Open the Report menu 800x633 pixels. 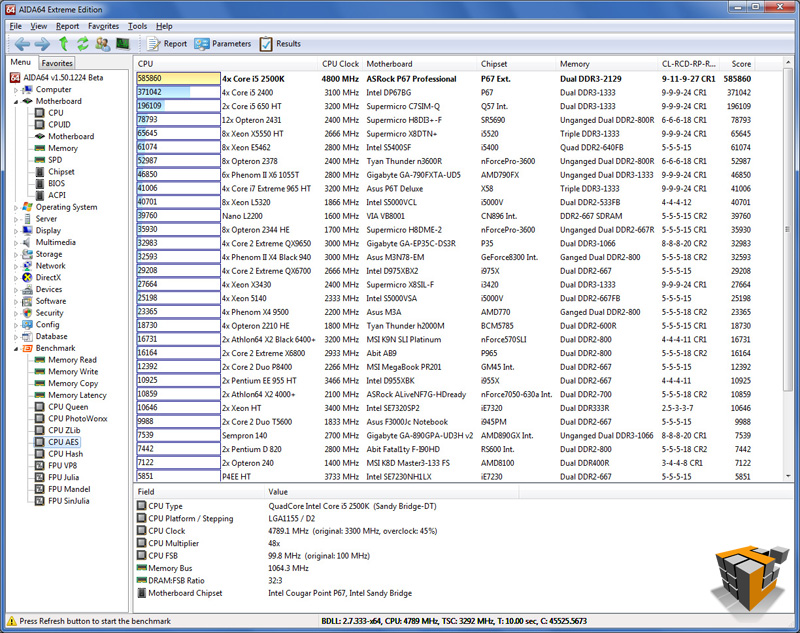pos(67,26)
